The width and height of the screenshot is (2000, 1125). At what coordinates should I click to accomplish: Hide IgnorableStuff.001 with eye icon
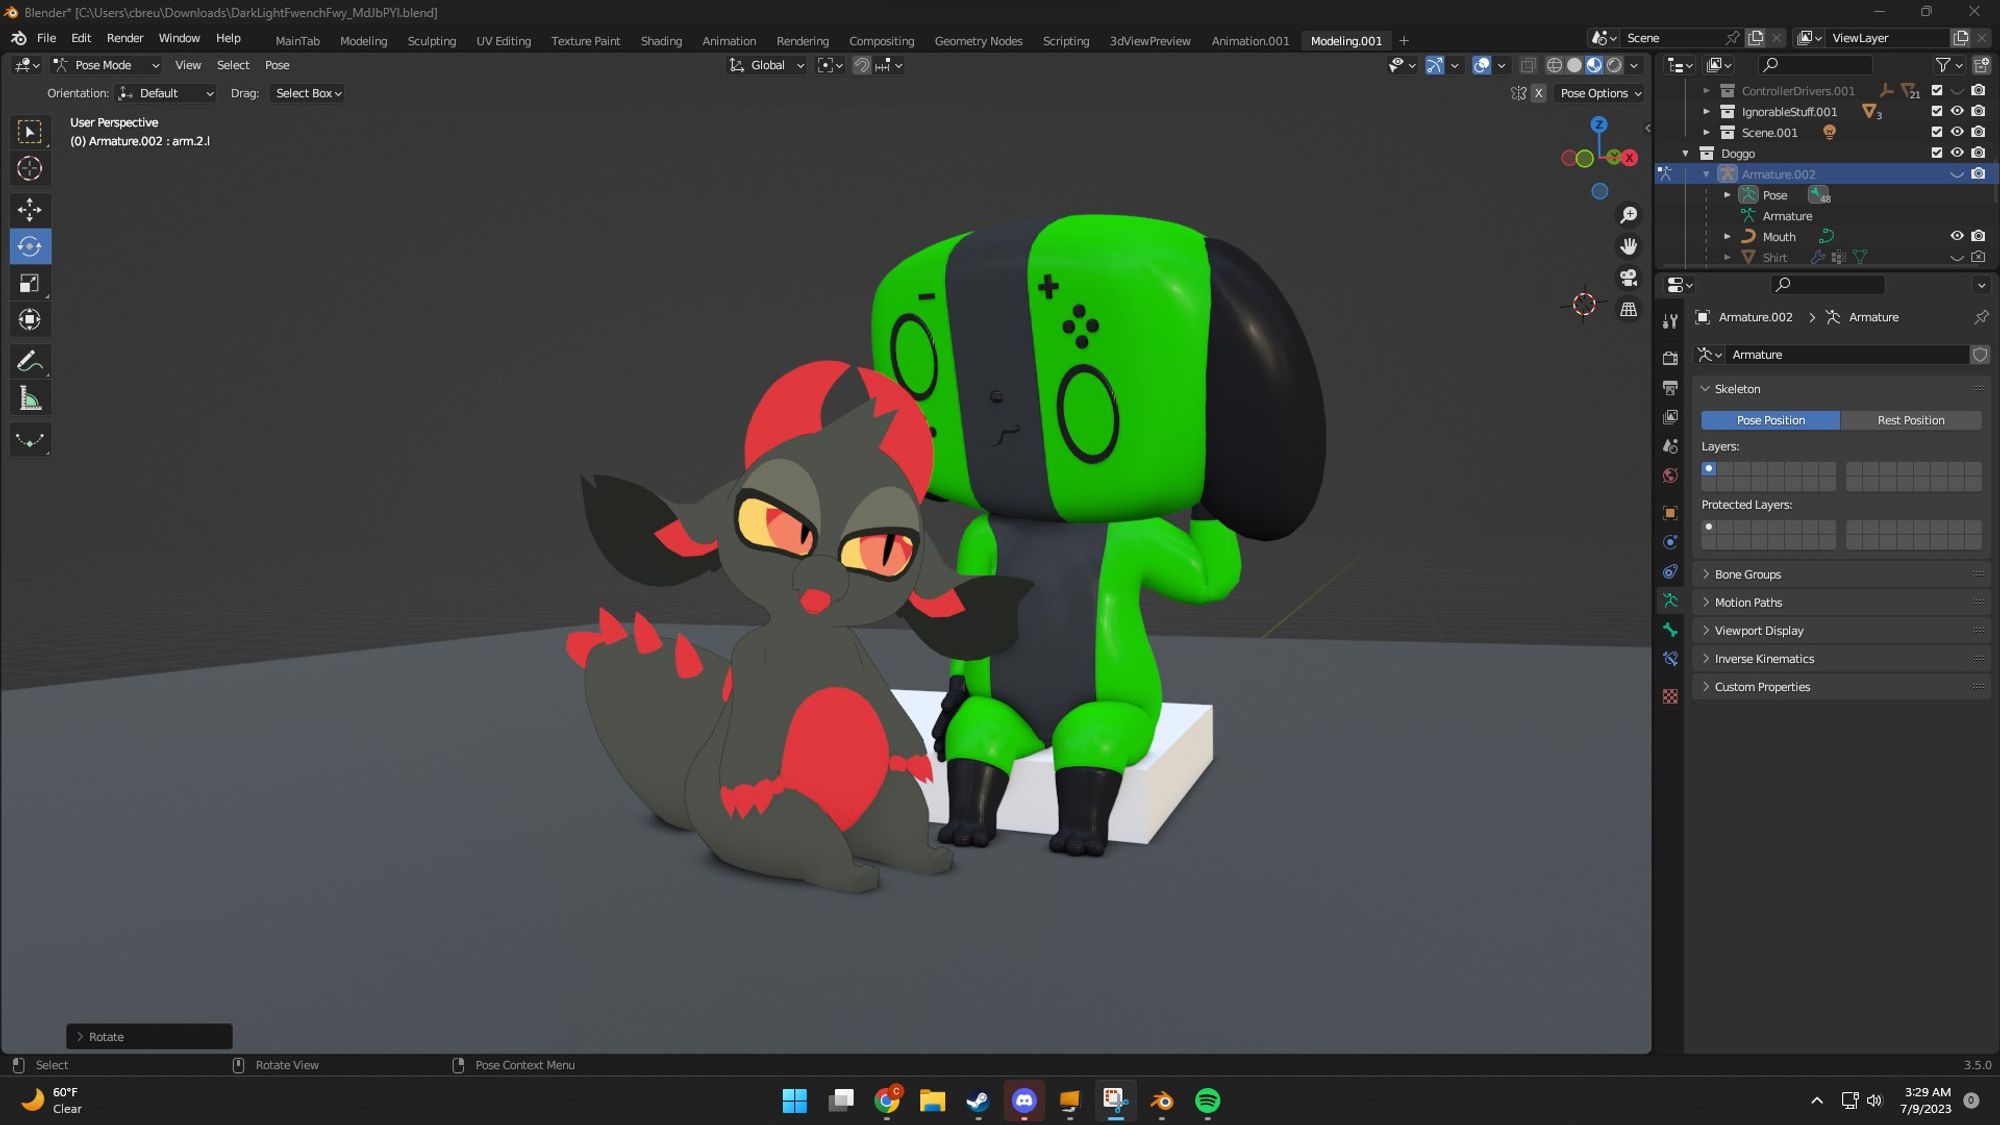[x=1957, y=111]
